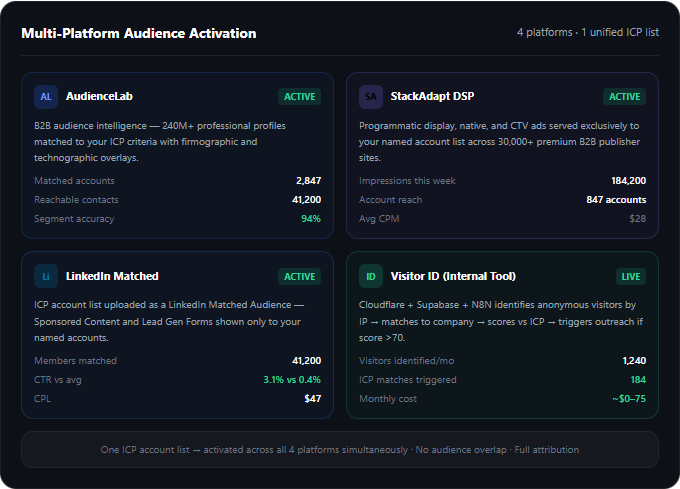The image size is (680, 489).
Task: Click the Account reach label
Action: (390, 200)
